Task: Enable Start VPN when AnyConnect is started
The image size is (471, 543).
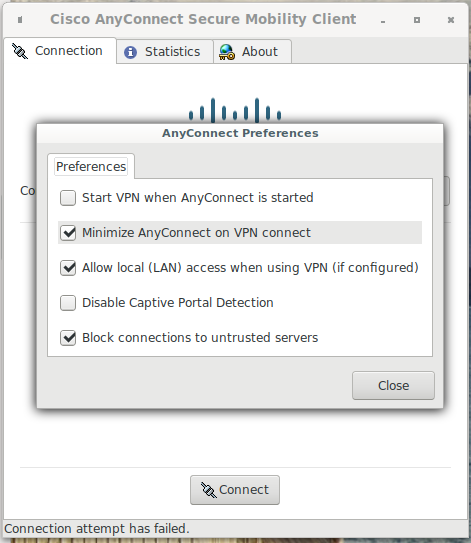Action: click(x=68, y=198)
